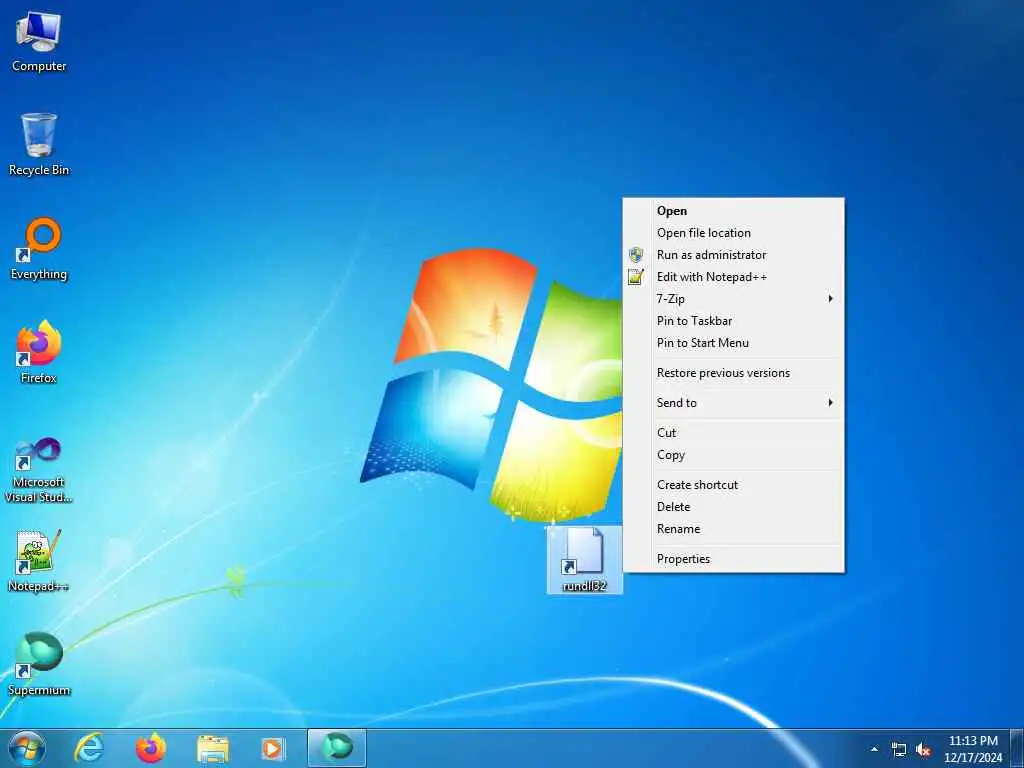Choose Create shortcut
The height and width of the screenshot is (768, 1024).
[733, 485]
